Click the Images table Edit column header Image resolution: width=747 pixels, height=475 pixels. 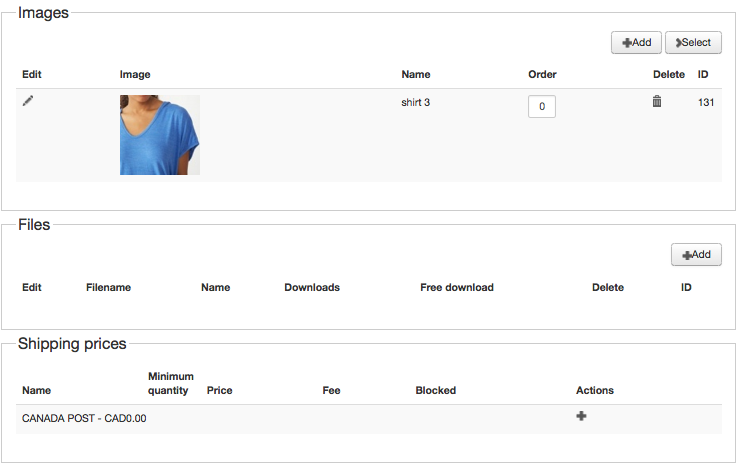tap(31, 74)
